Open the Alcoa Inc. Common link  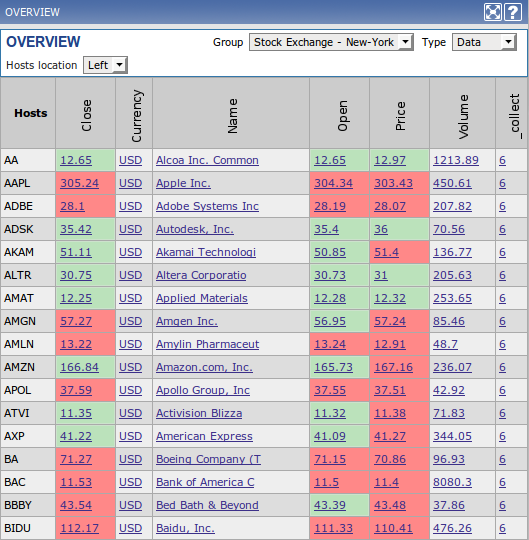pyautogui.click(x=207, y=160)
